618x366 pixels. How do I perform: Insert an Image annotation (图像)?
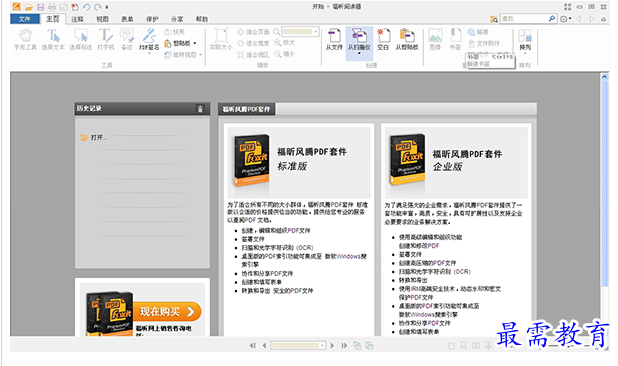(435, 39)
